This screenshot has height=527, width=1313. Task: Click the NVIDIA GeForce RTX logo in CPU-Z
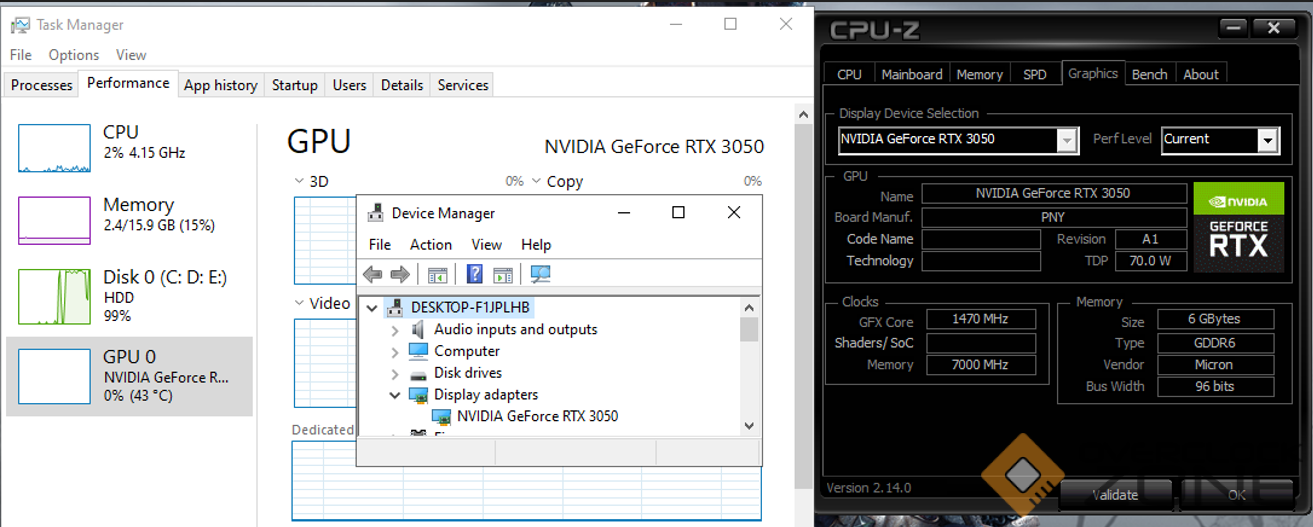point(1238,227)
